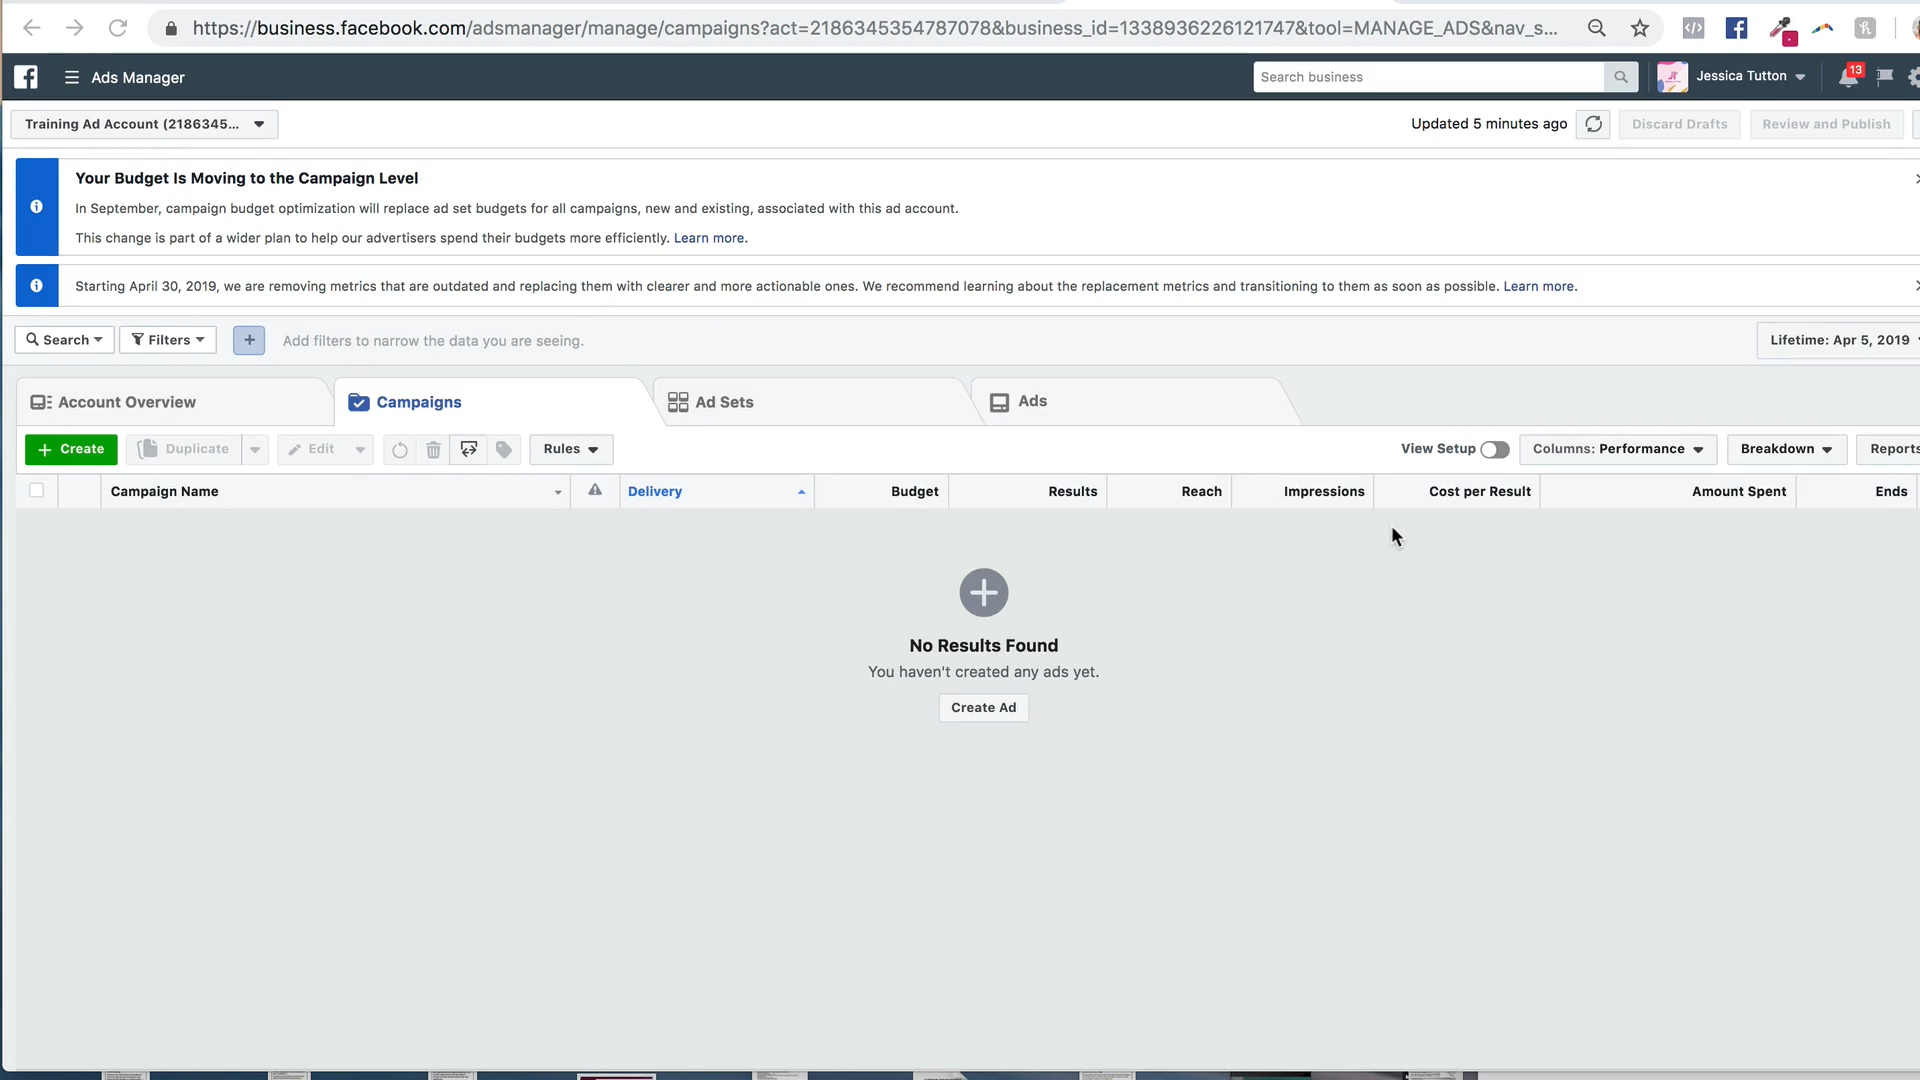Bookmark page with the star icon
Viewport: 1920px width, 1080px height.
tap(1640, 28)
